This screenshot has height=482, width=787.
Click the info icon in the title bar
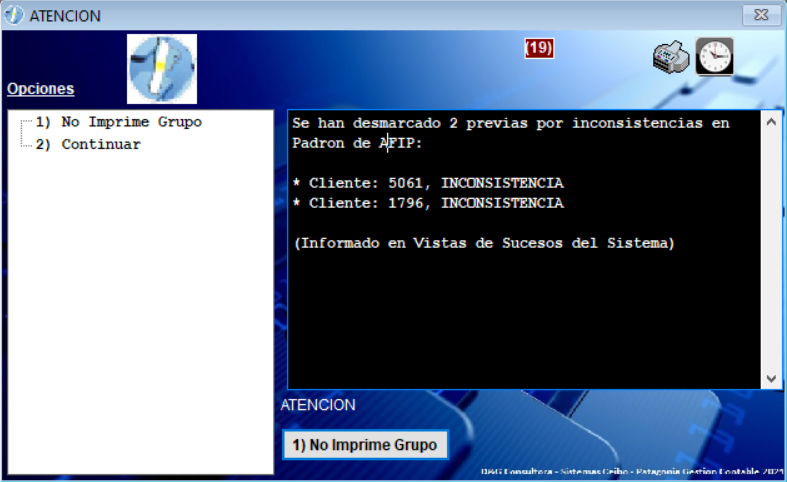(x=15, y=16)
